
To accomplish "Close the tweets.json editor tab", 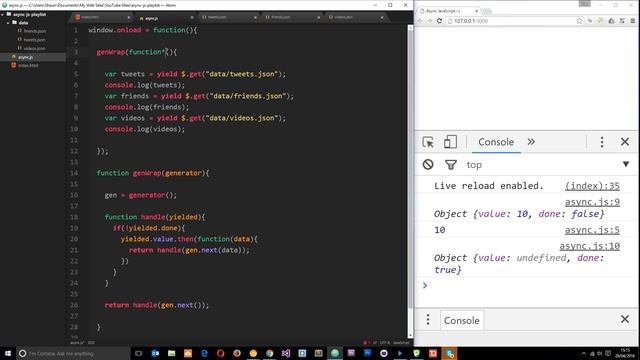I will [255, 18].
